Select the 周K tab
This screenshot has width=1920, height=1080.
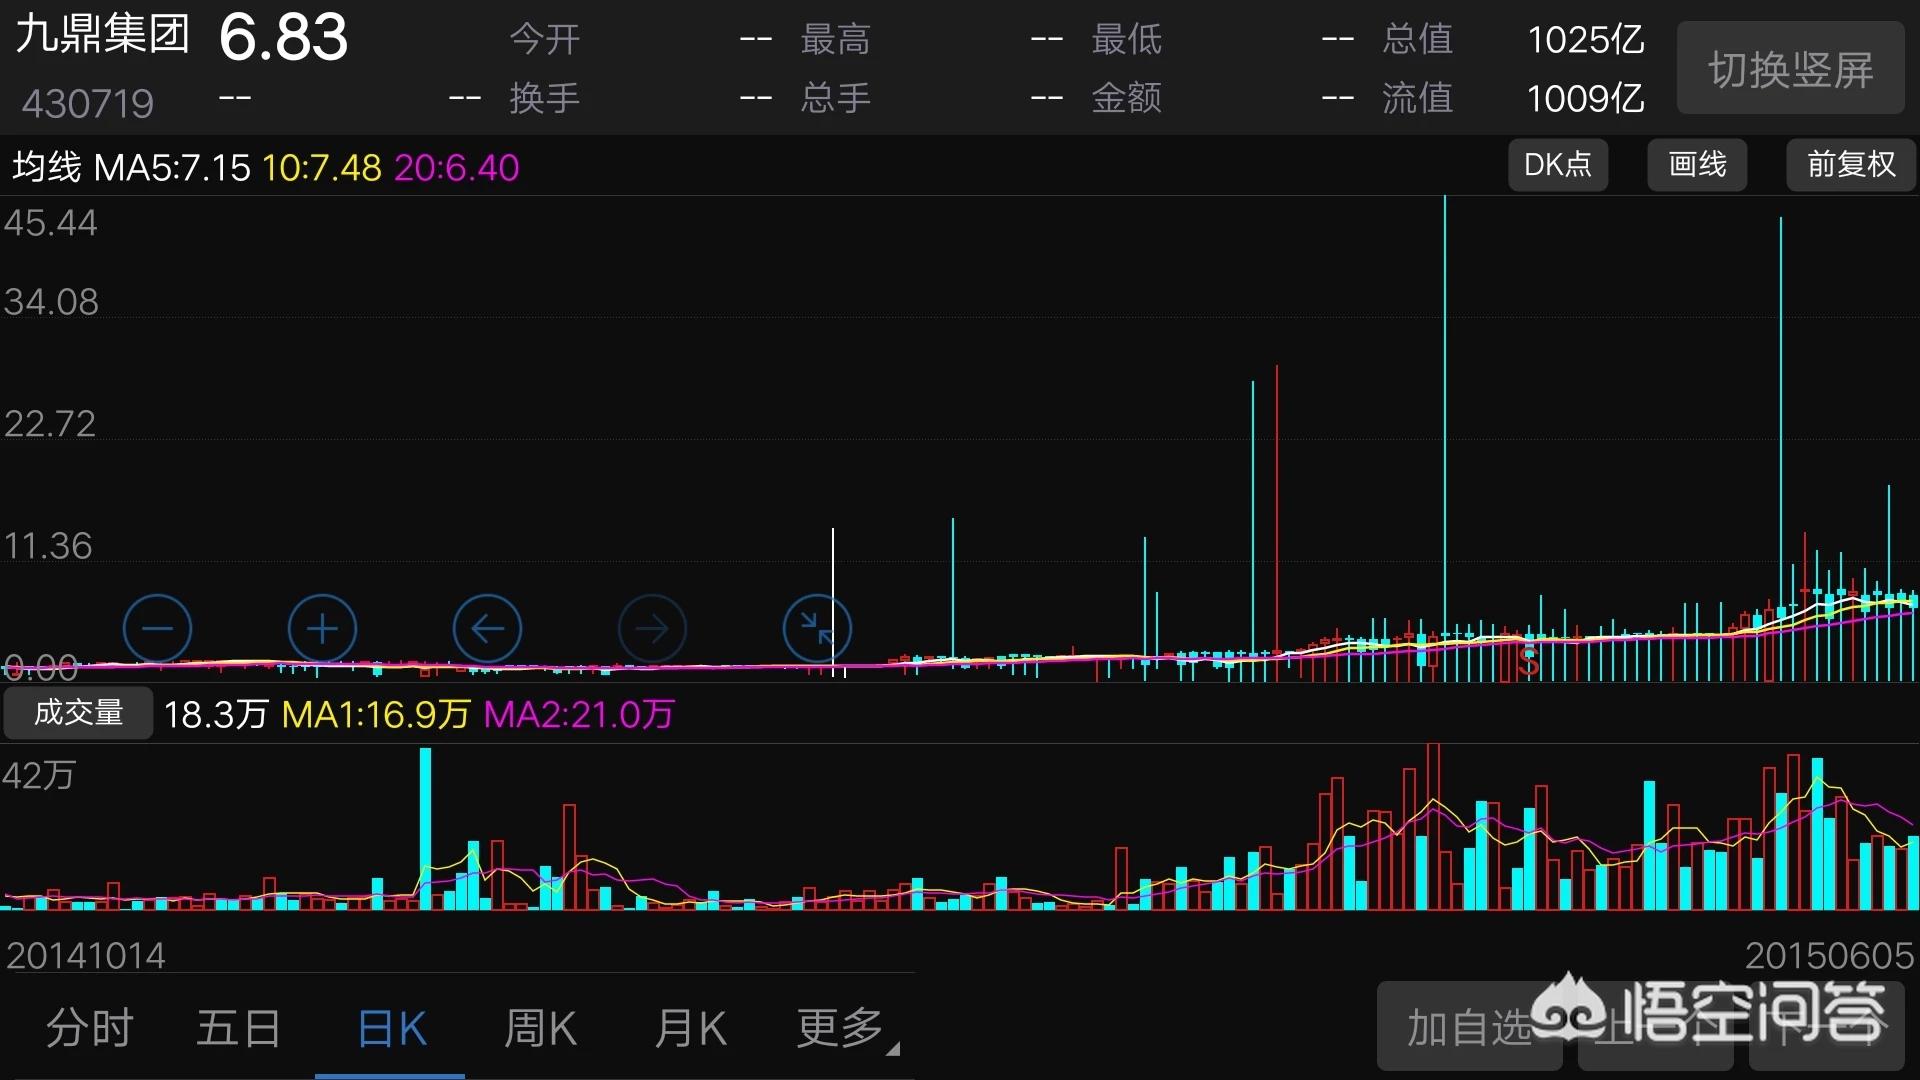[540, 1028]
